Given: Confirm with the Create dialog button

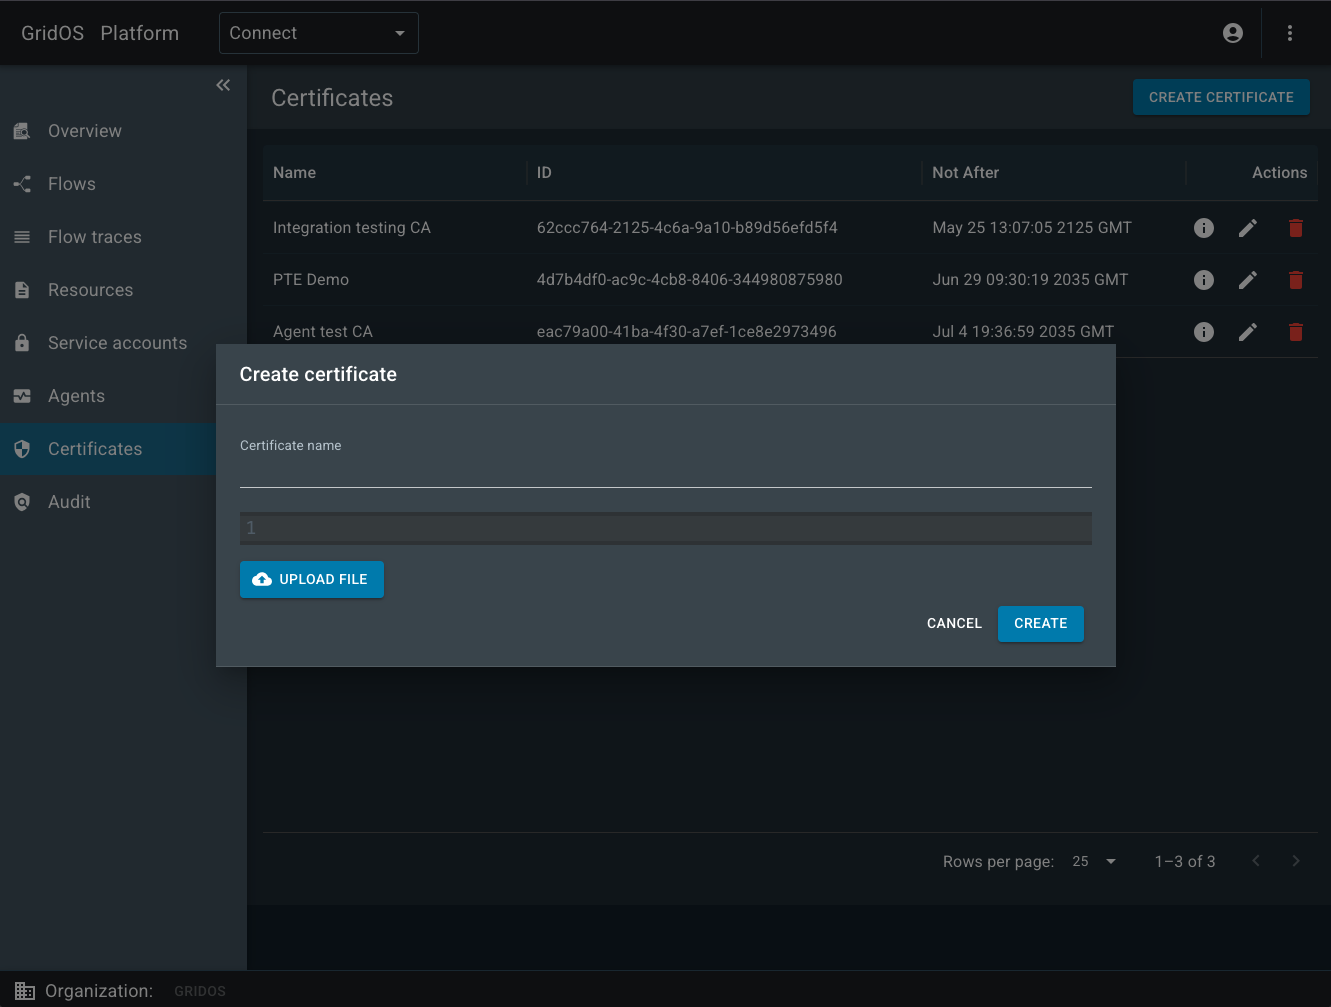Looking at the screenshot, I should click(x=1041, y=623).
